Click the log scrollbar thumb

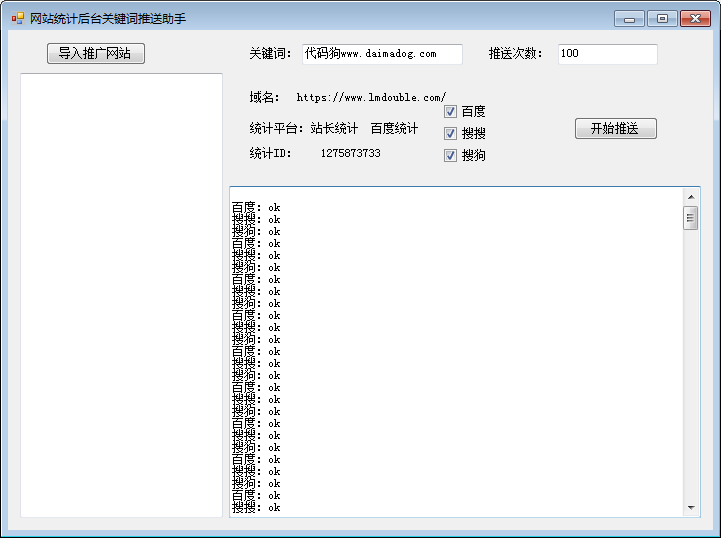pyautogui.click(x=691, y=218)
